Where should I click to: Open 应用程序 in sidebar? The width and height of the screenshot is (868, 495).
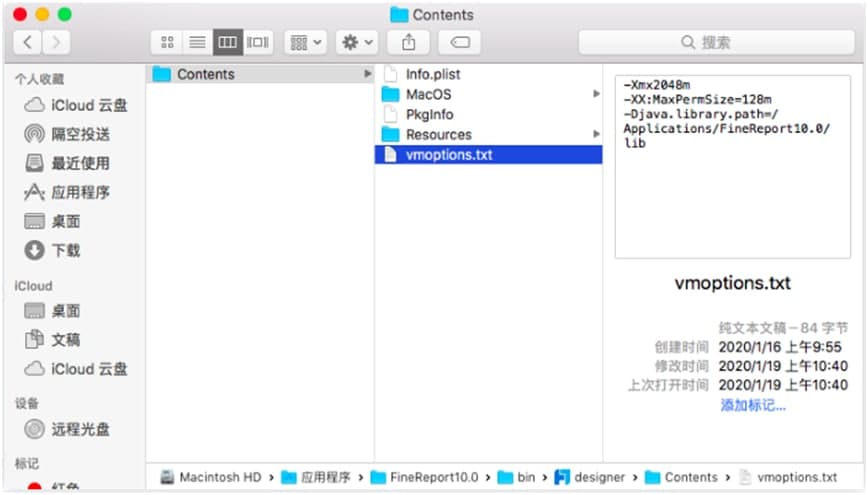tap(66, 192)
